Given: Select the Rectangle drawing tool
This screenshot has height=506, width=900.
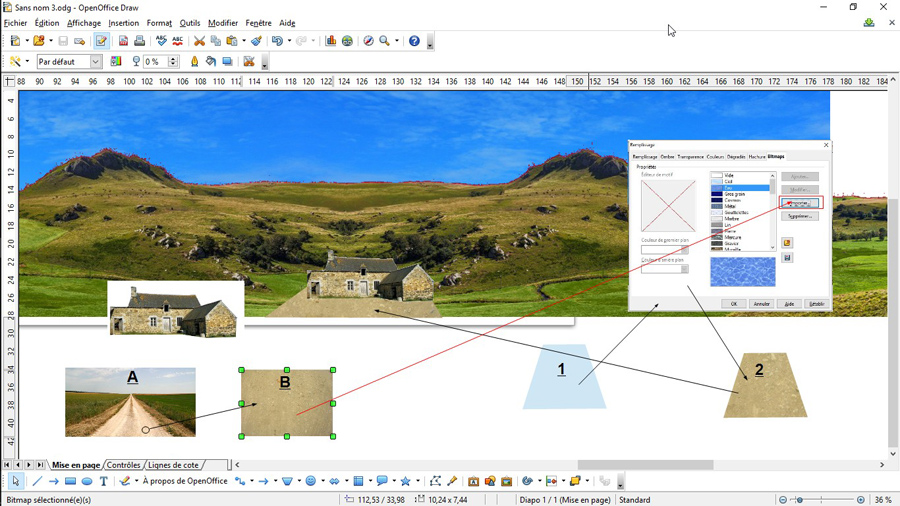Looking at the screenshot, I should tap(70, 481).
